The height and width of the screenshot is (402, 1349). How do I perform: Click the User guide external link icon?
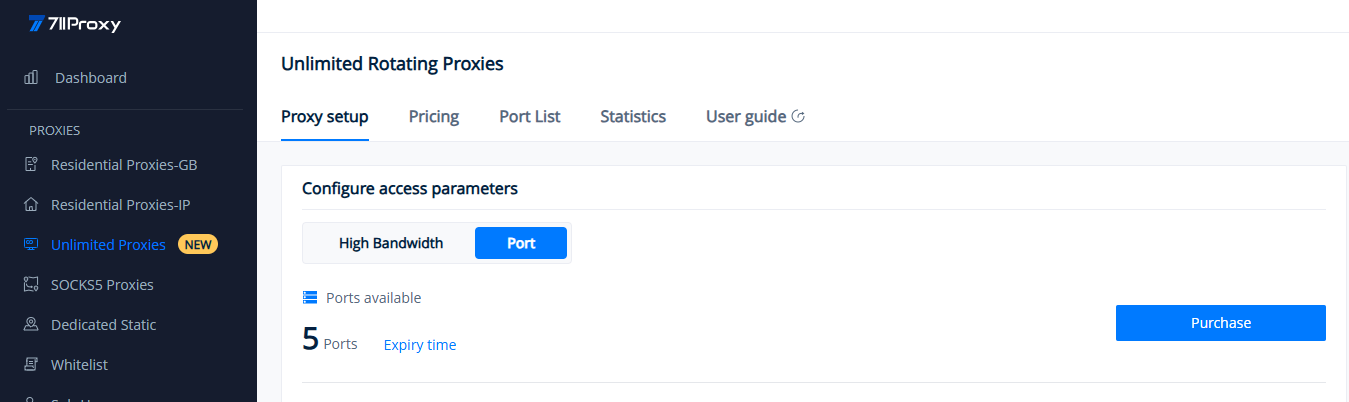click(x=798, y=116)
